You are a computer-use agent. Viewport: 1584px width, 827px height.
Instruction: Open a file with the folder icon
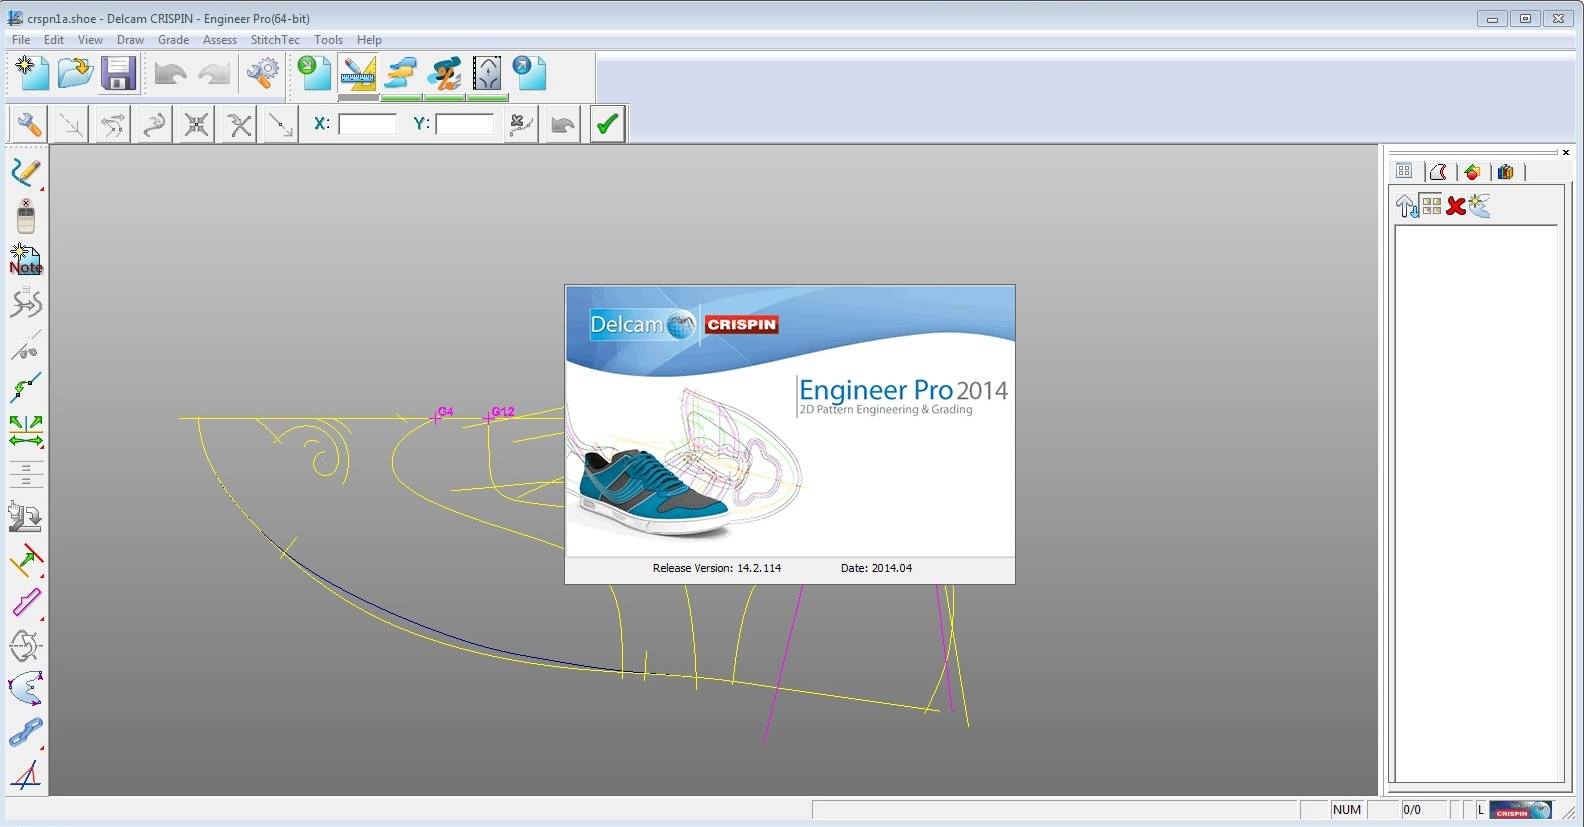point(75,74)
